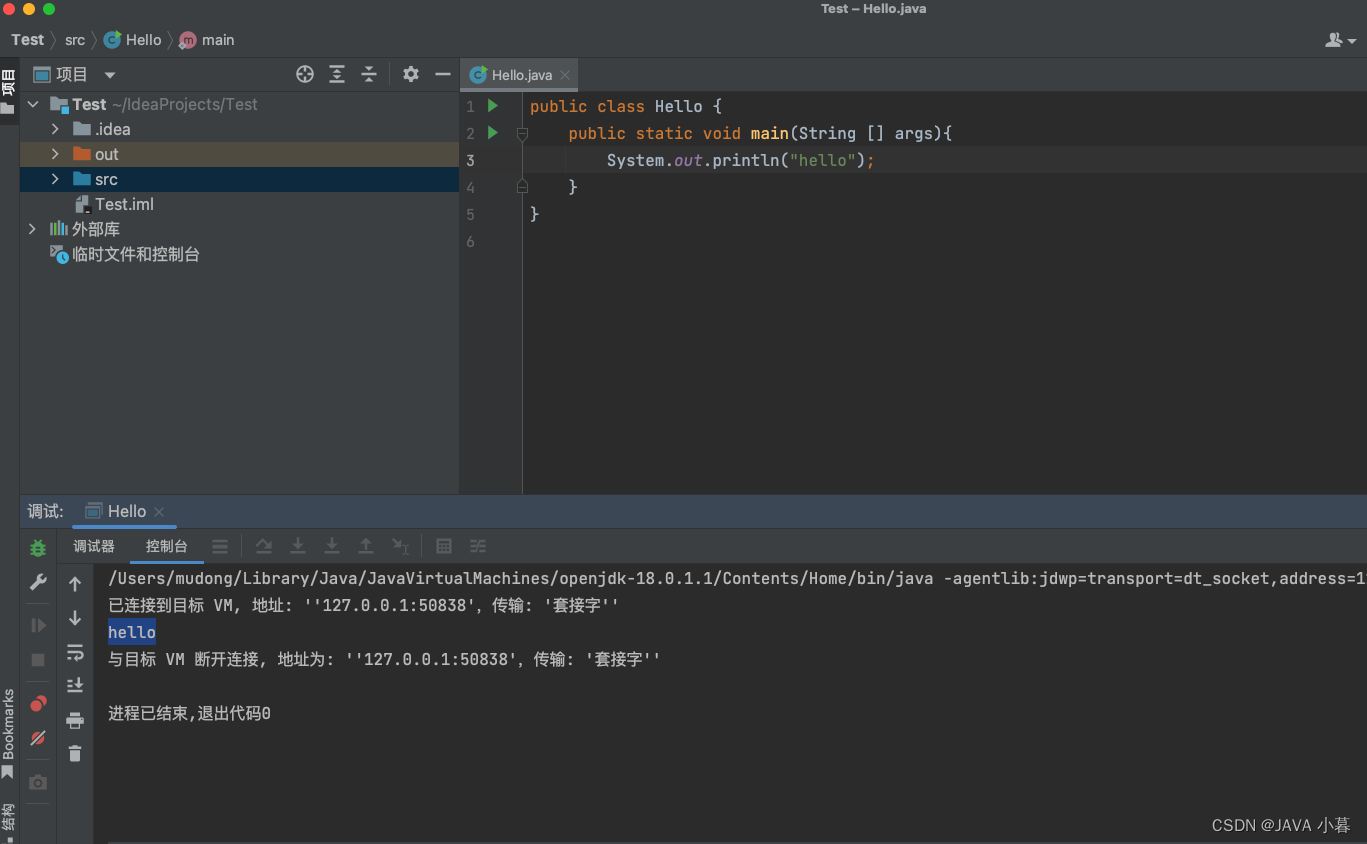Expand the out folder

55,154
